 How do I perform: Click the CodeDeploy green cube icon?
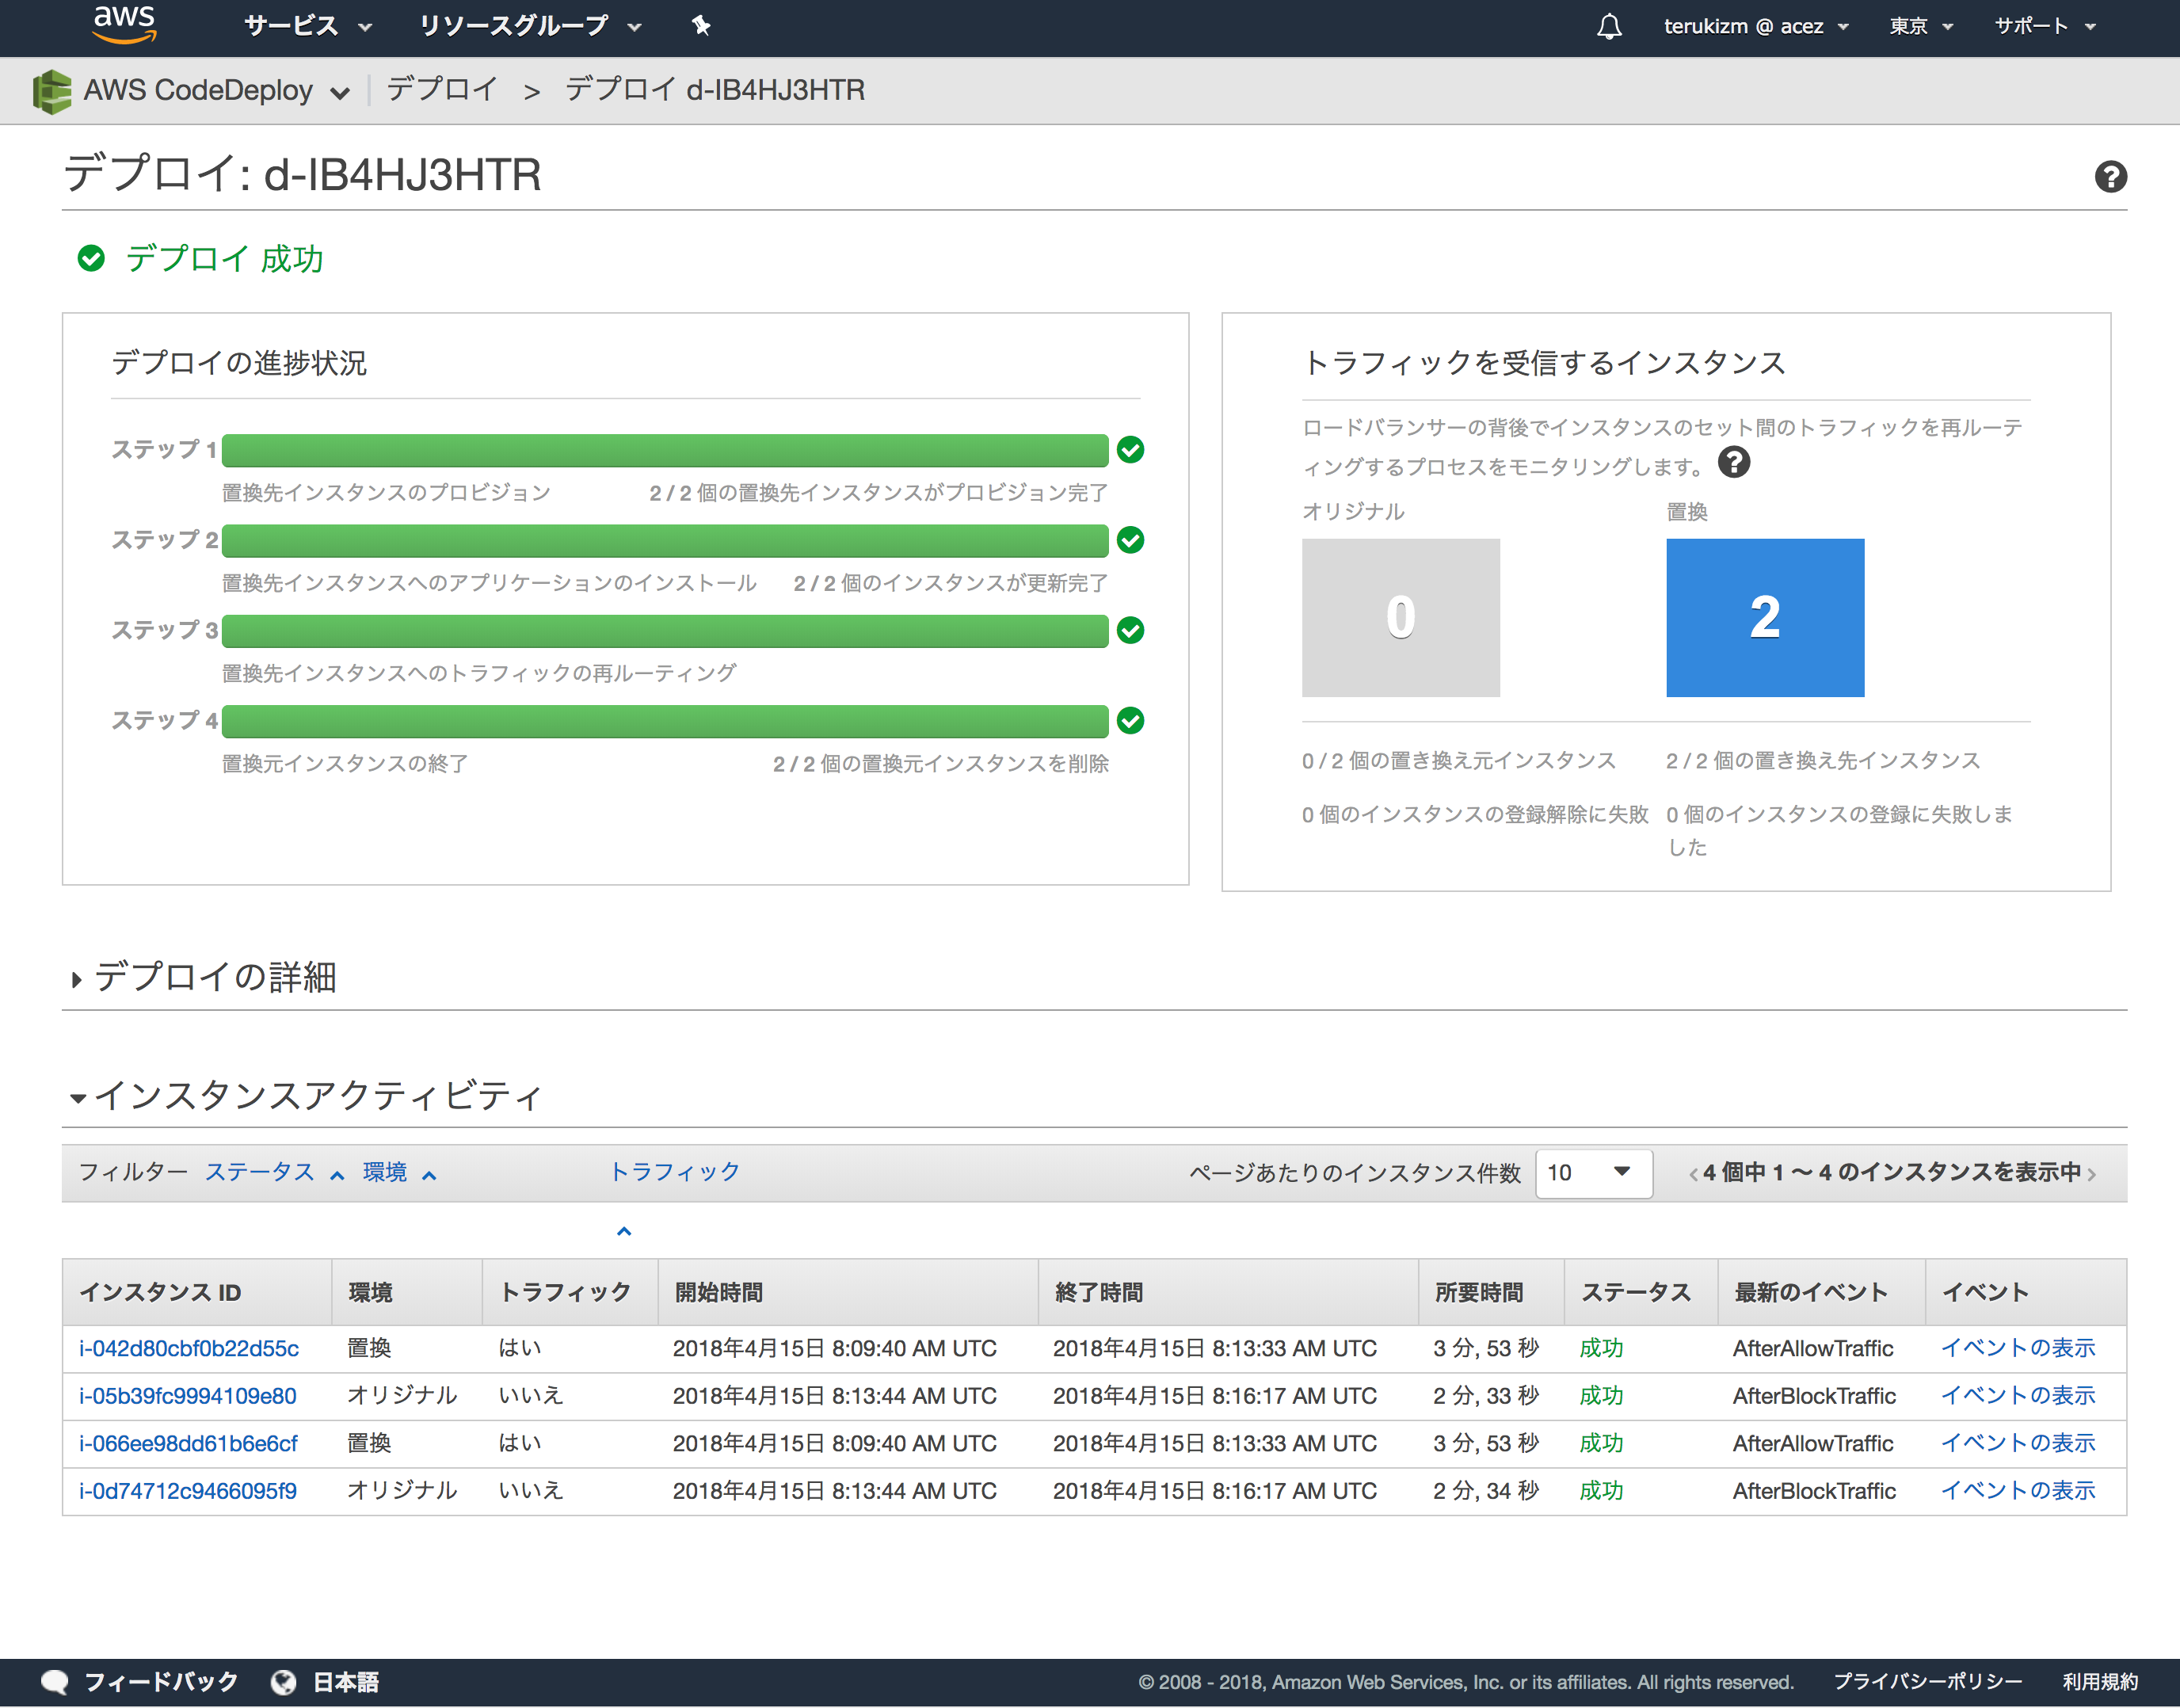[x=52, y=91]
